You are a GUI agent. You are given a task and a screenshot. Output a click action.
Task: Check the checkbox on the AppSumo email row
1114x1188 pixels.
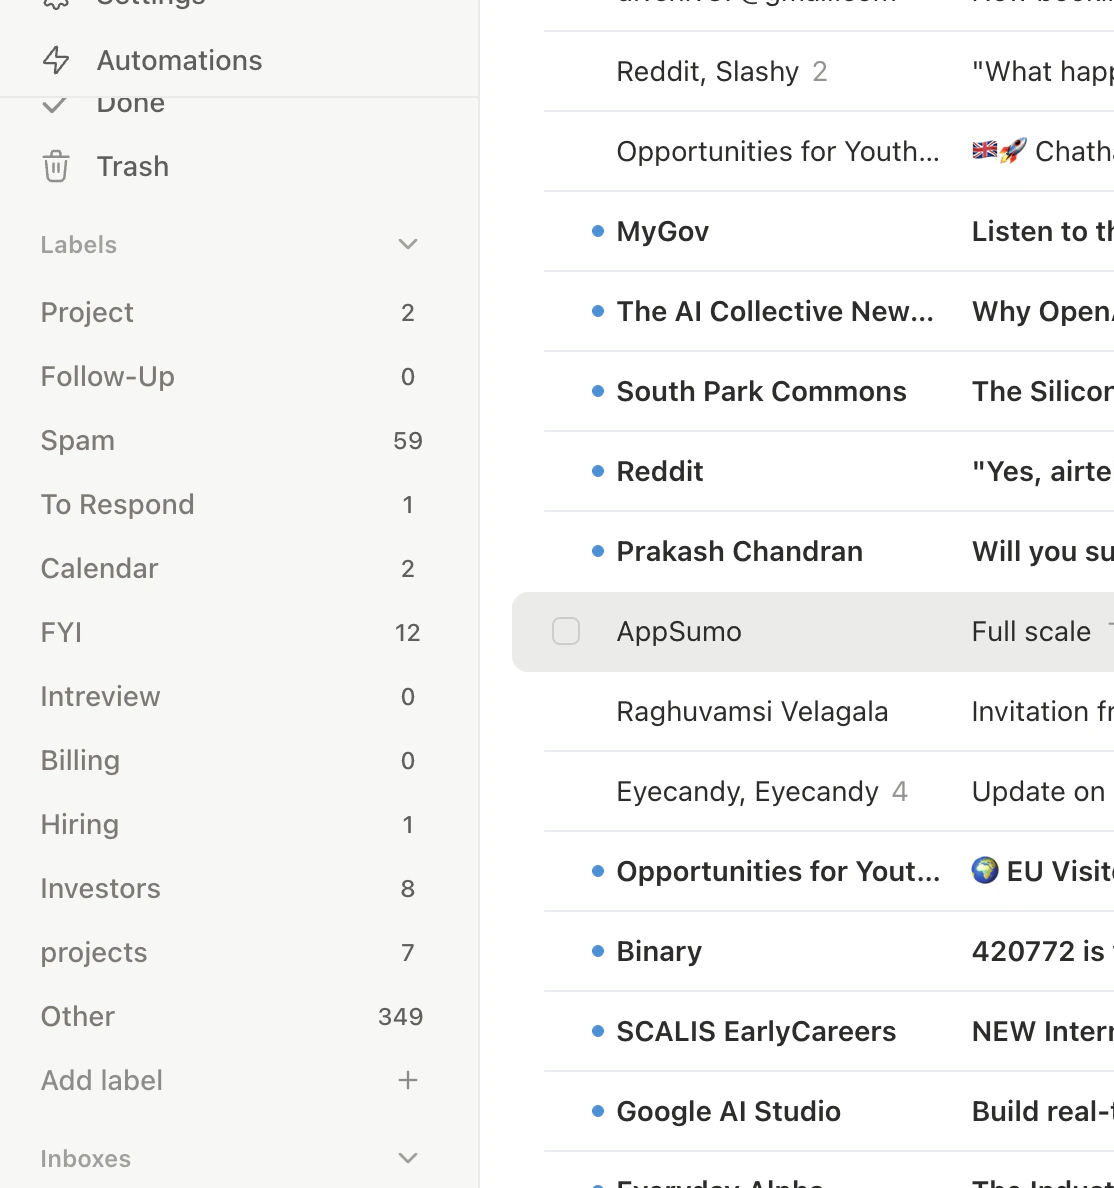[x=566, y=631]
